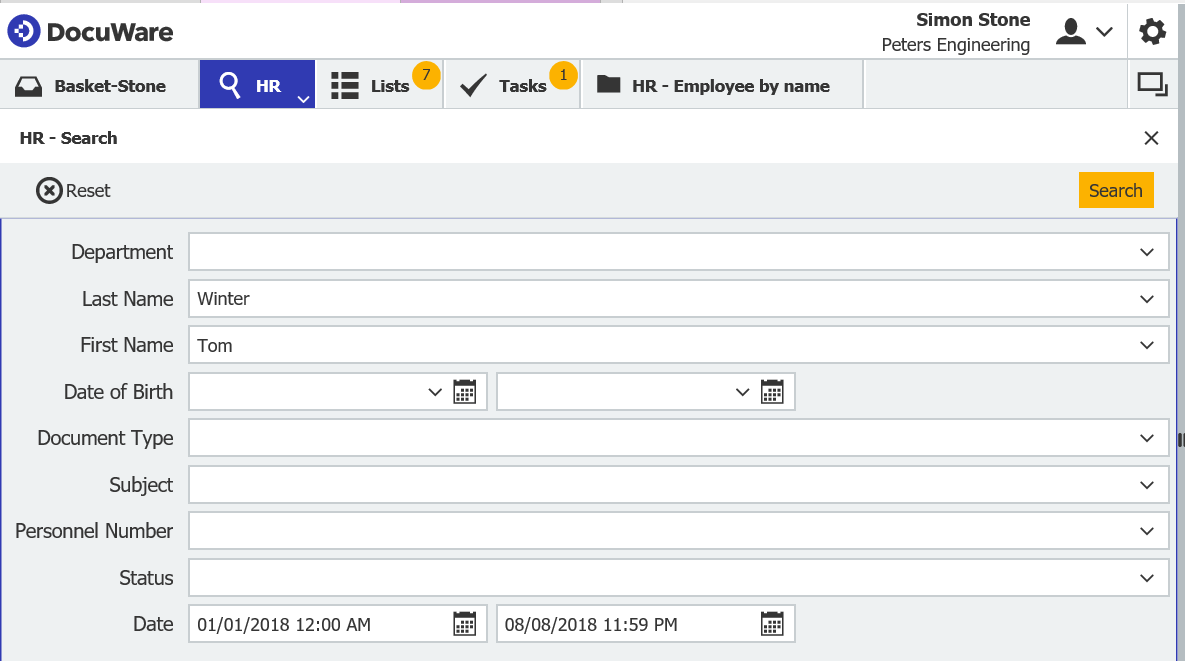Click the Last Name field containing Winter
Screen dimensions: 1185x661
pos(600,298)
